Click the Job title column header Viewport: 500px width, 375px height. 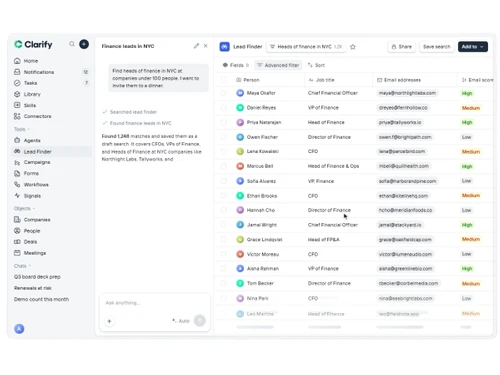[322, 80]
